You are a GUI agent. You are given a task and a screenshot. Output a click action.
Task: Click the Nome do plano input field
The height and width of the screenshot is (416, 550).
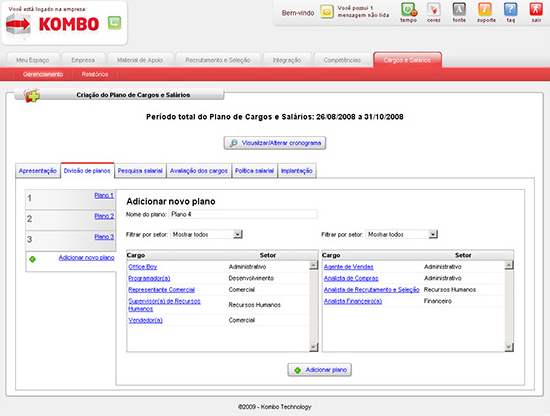243,214
